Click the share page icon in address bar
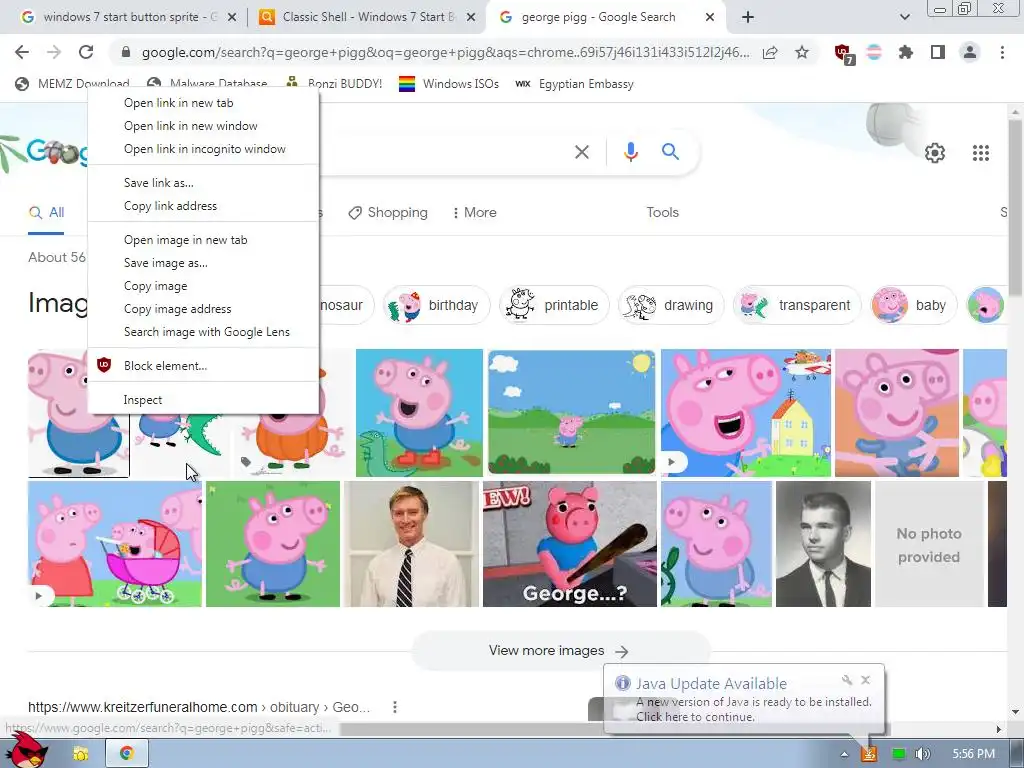 pyautogui.click(x=770, y=52)
